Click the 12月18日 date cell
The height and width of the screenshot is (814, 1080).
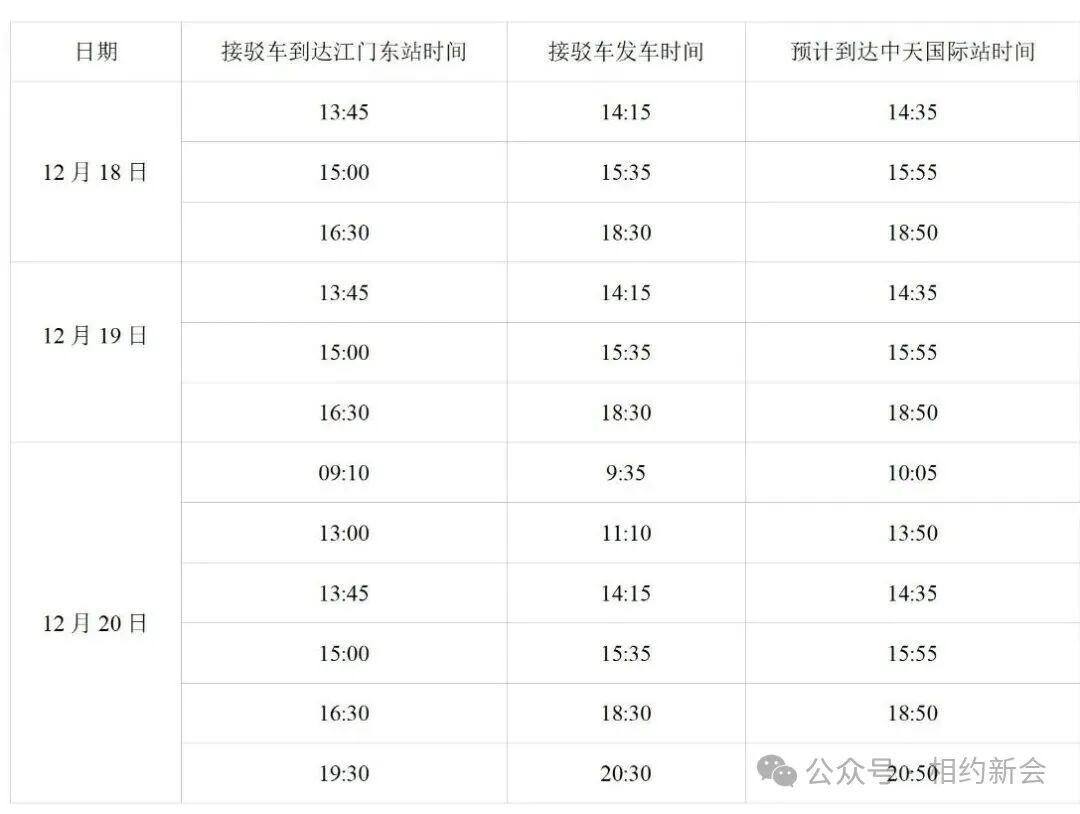click(96, 172)
